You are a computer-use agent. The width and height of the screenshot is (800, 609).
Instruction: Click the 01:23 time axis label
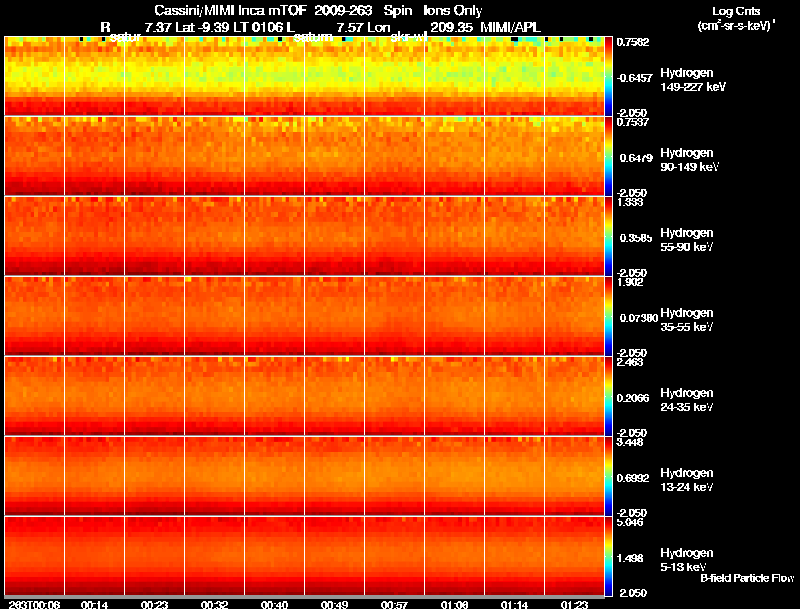(574, 604)
